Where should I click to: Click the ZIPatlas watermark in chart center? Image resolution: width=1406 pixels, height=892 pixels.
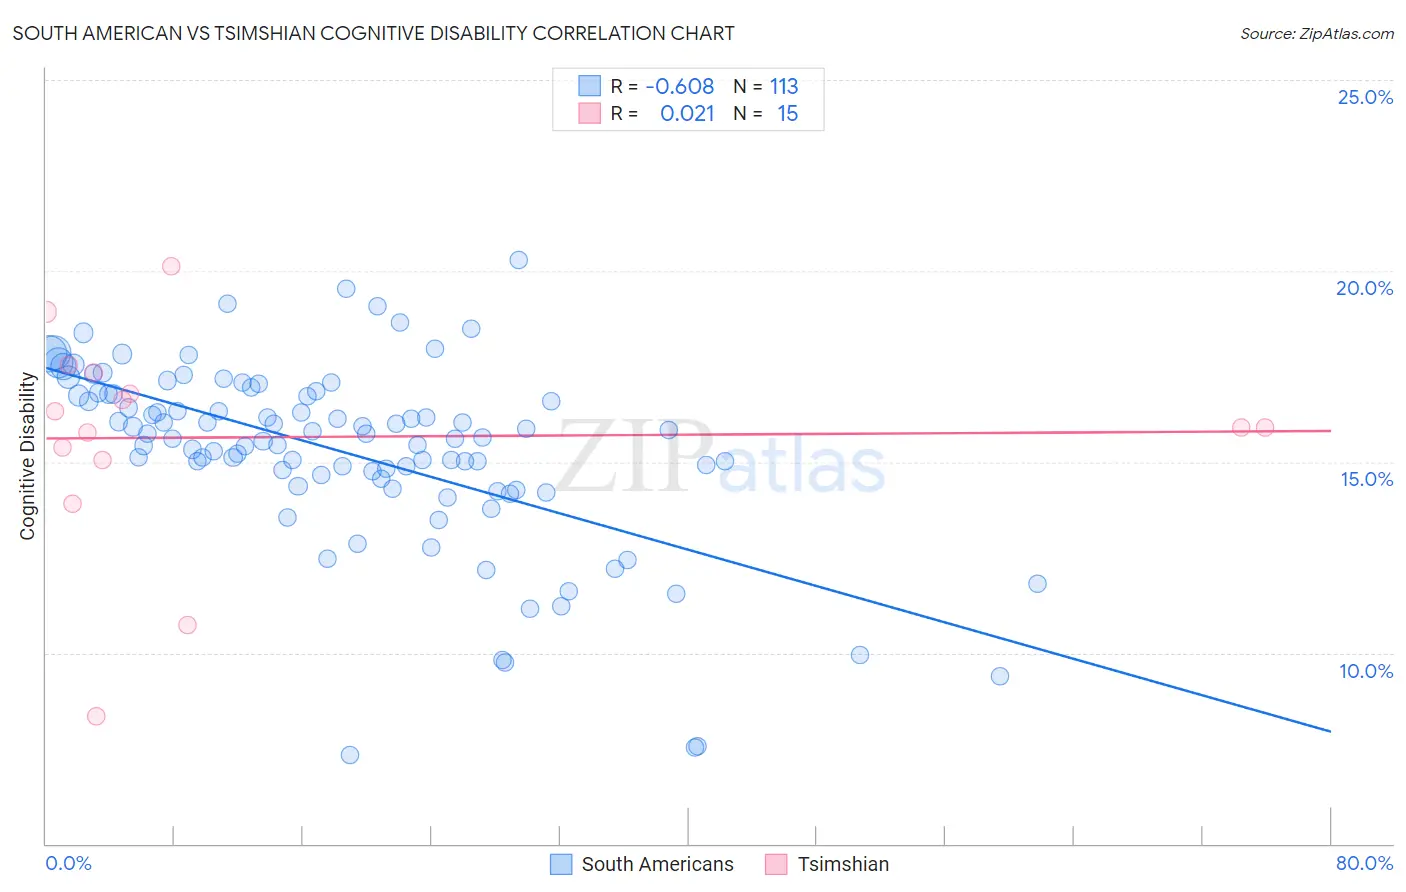(720, 457)
